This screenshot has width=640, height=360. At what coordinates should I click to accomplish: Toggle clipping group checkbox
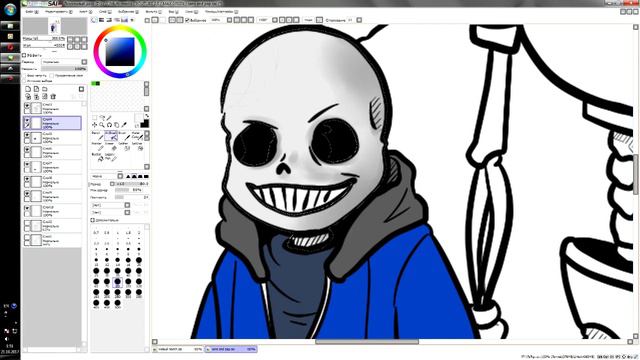point(51,76)
